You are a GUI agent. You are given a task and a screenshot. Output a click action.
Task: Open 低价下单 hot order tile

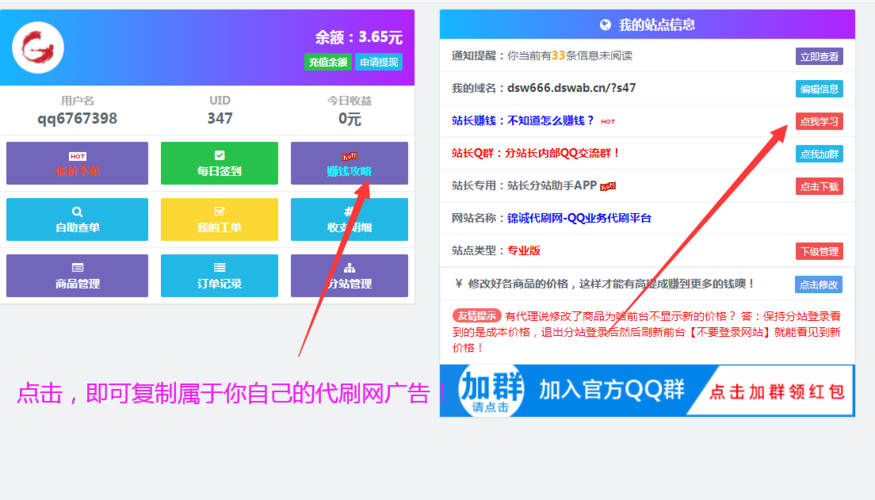(x=77, y=163)
